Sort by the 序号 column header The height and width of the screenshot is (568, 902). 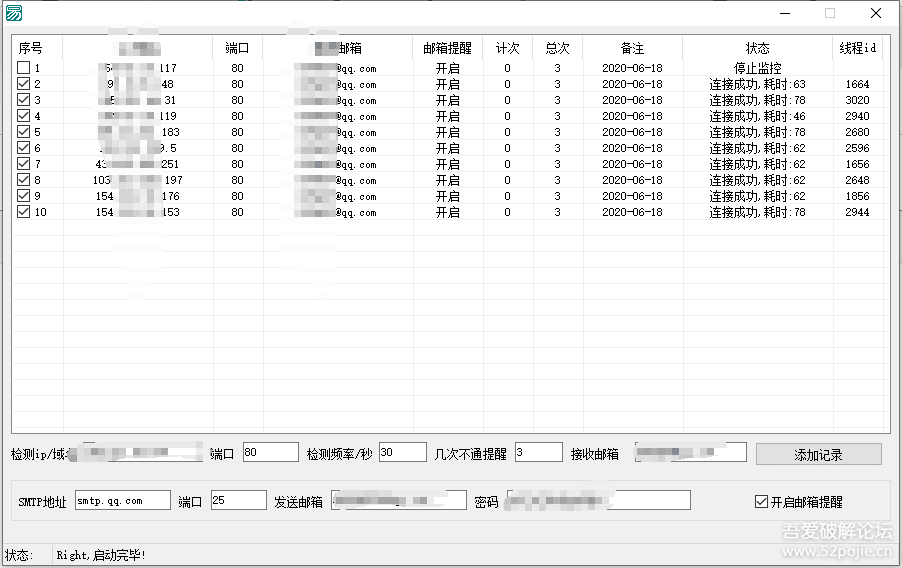coord(37,48)
